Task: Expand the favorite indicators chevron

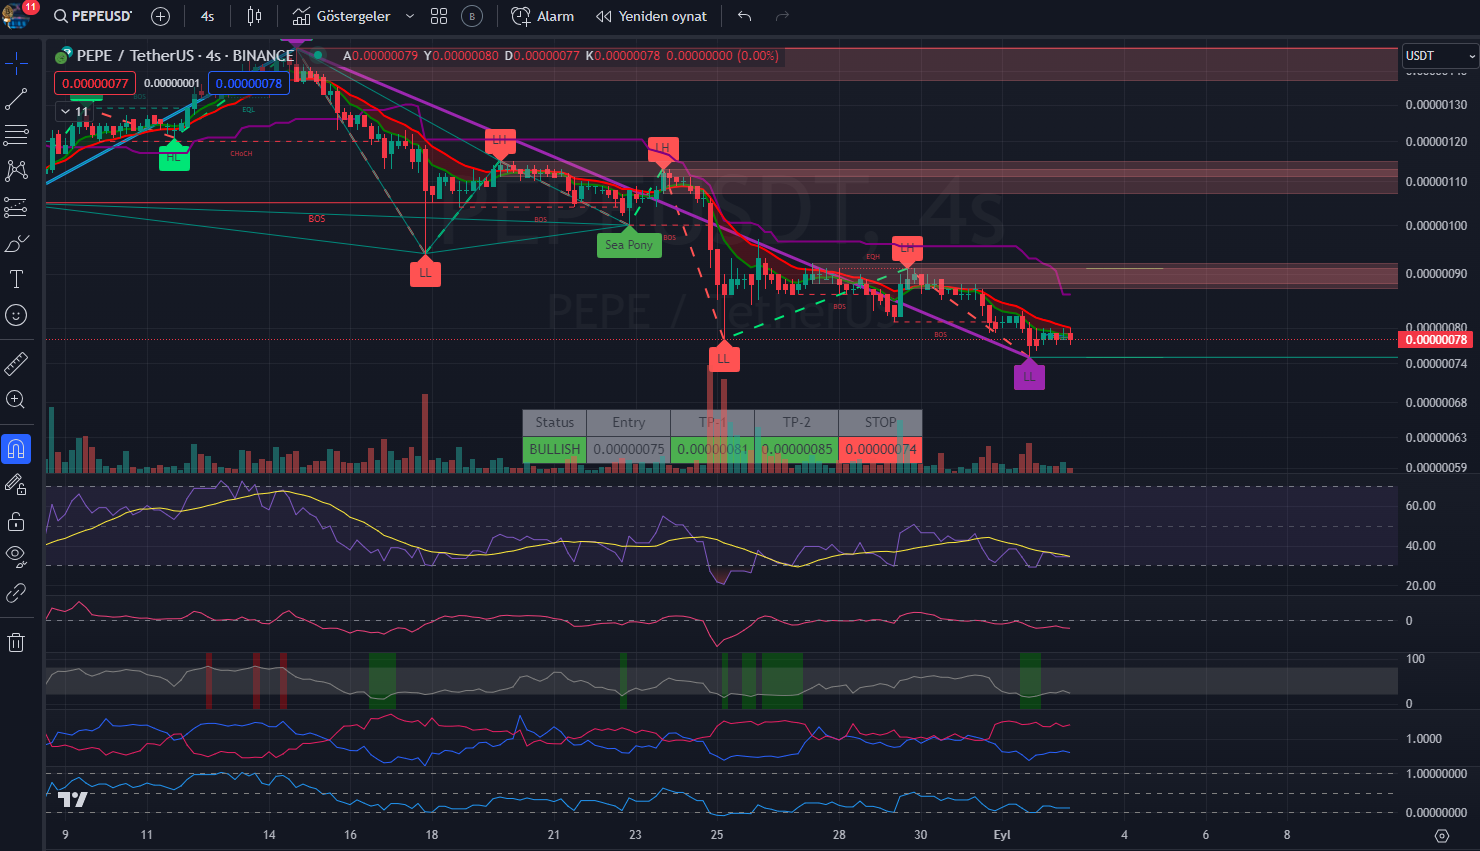Action: click(x=410, y=16)
